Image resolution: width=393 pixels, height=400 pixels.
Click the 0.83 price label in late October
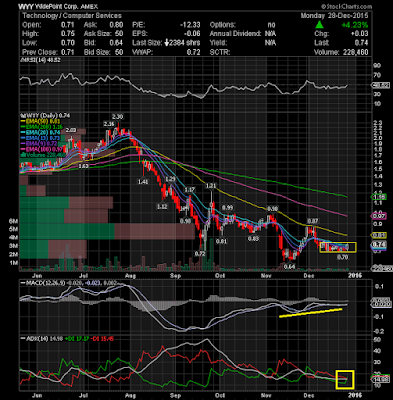(253, 238)
